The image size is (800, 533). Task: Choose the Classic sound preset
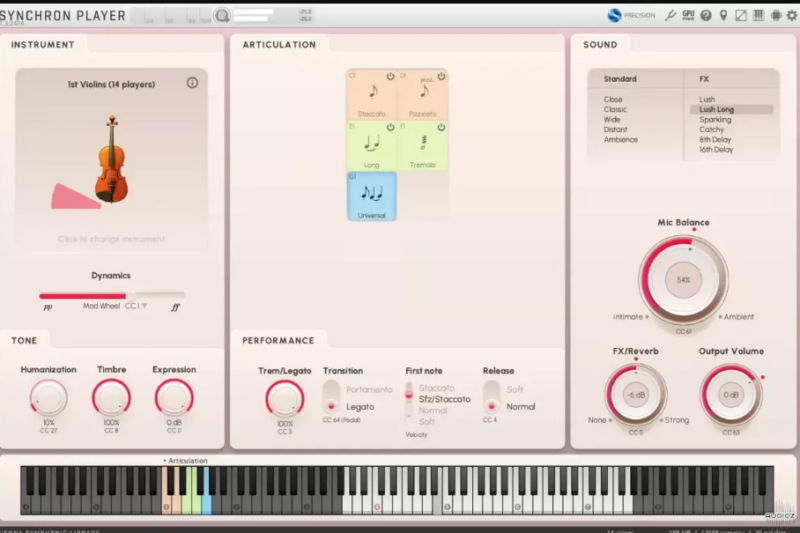tap(615, 109)
